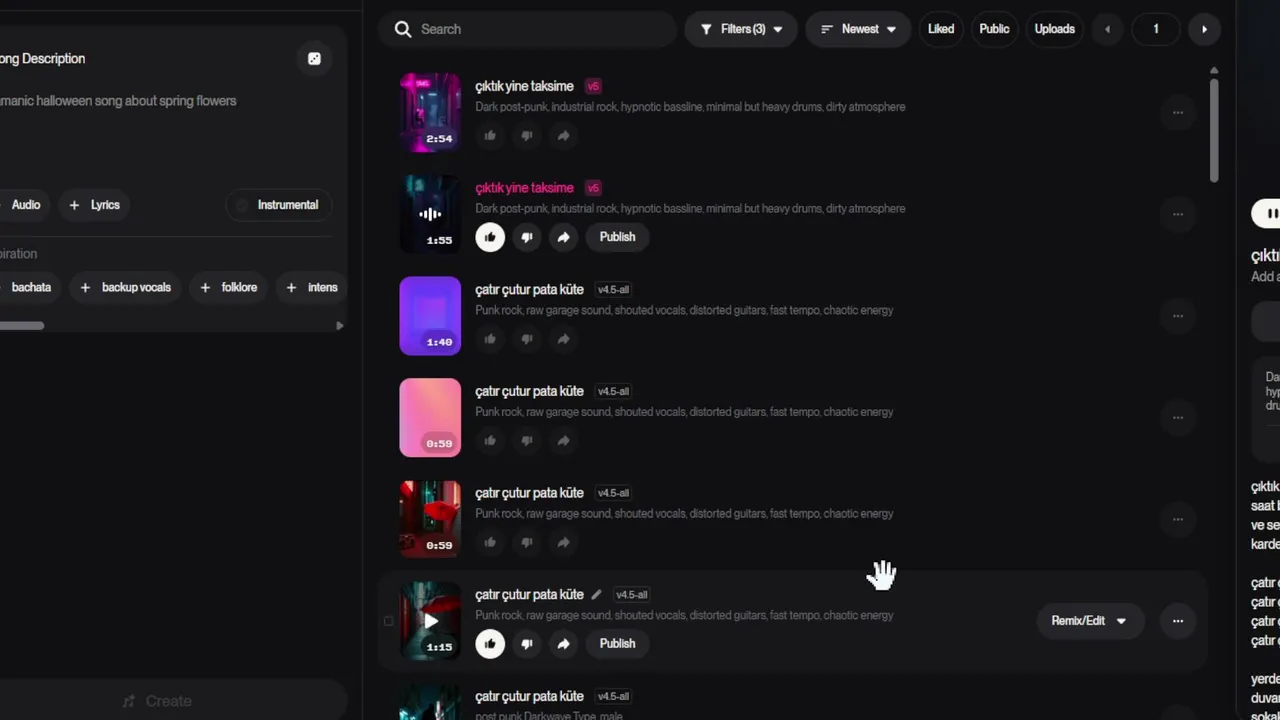Like the 1:55 çıktık yine taksime track

pos(490,237)
